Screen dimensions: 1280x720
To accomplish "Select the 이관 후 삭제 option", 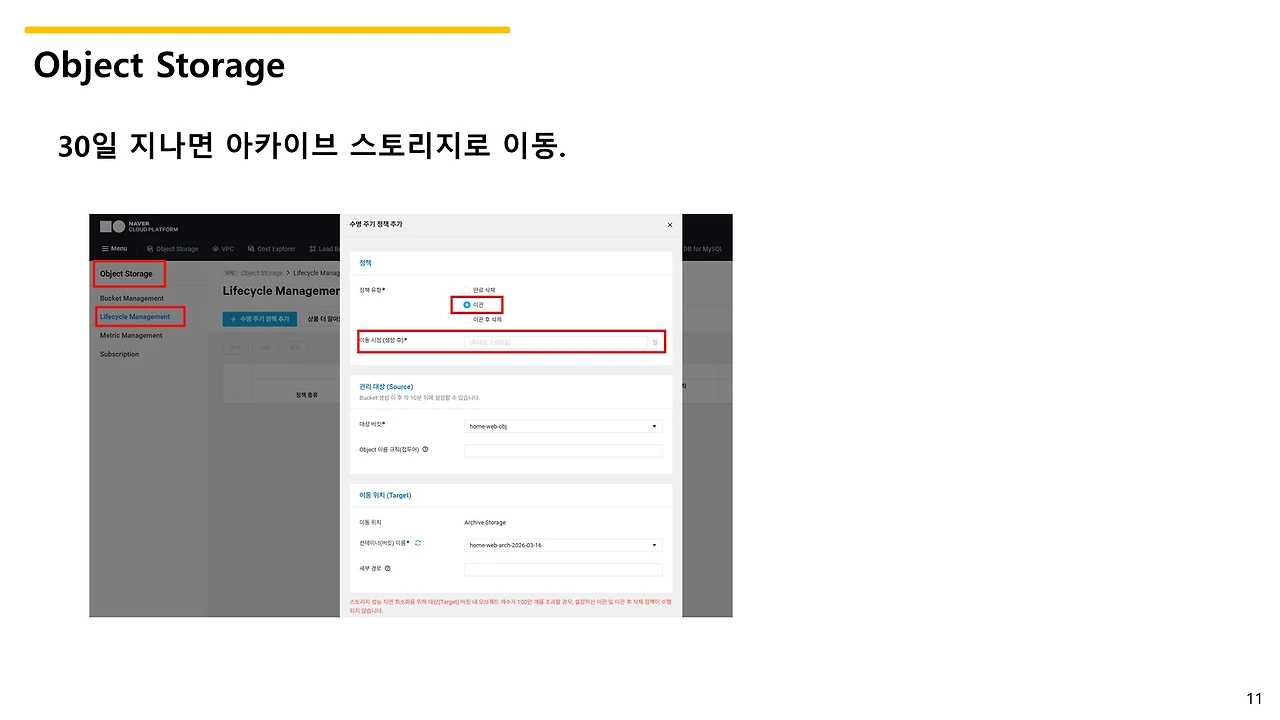I will pyautogui.click(x=466, y=319).
